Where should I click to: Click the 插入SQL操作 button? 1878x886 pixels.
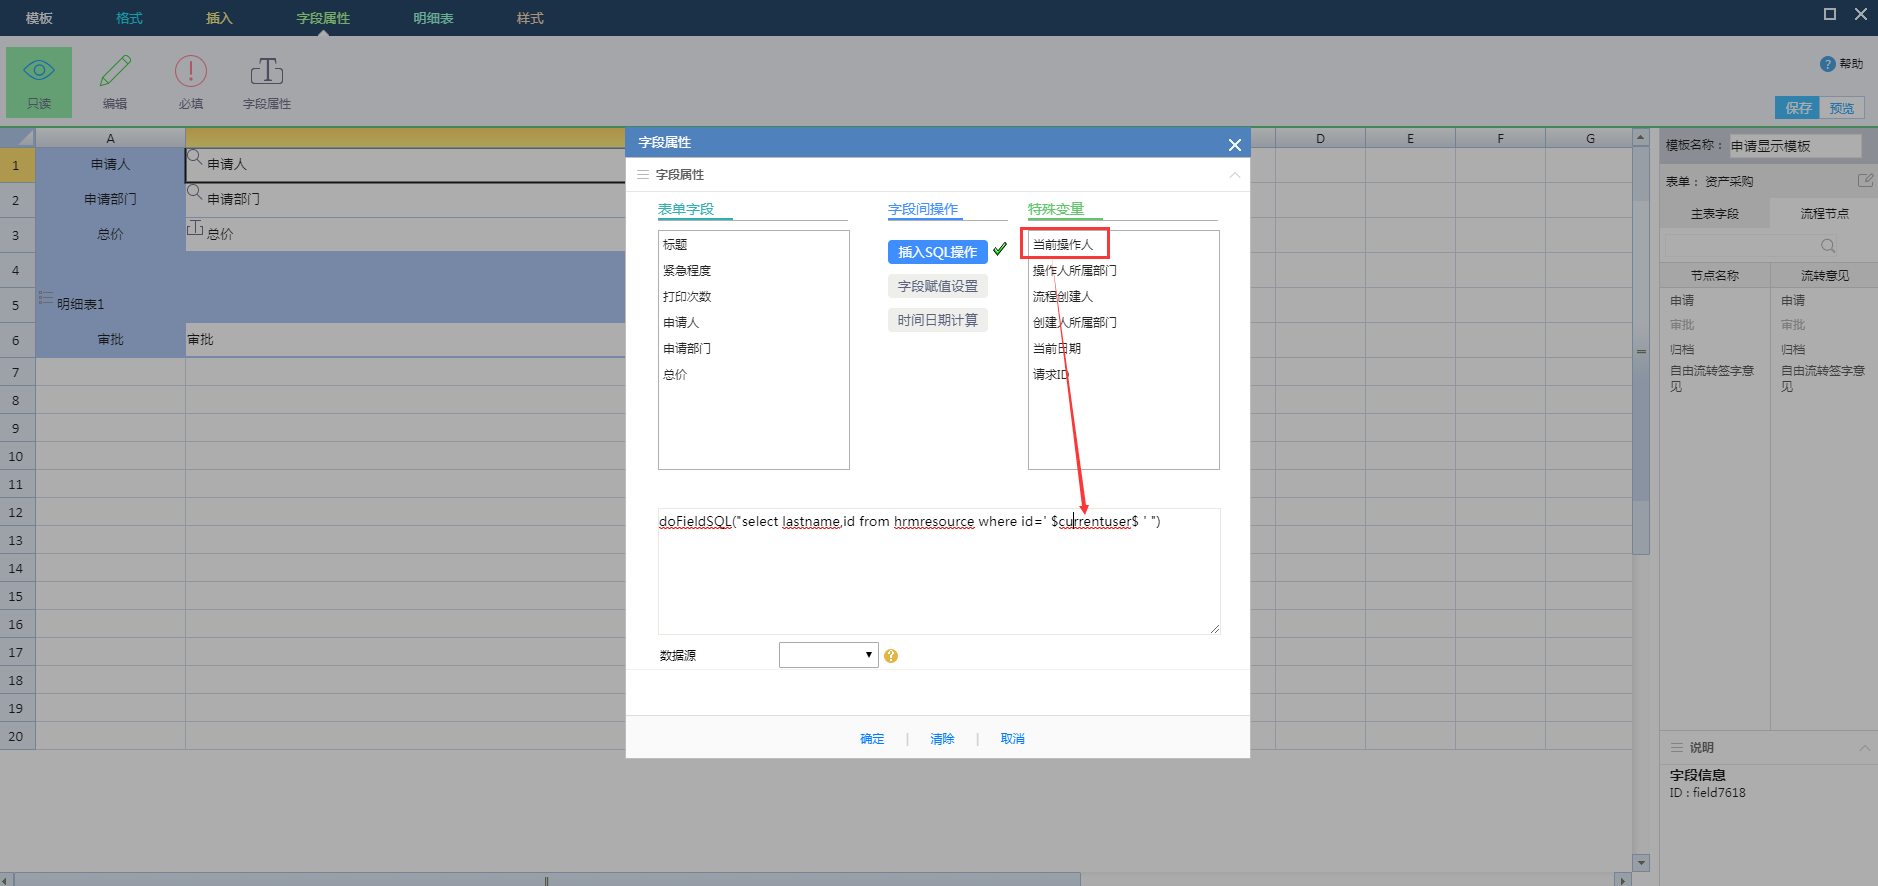point(937,252)
